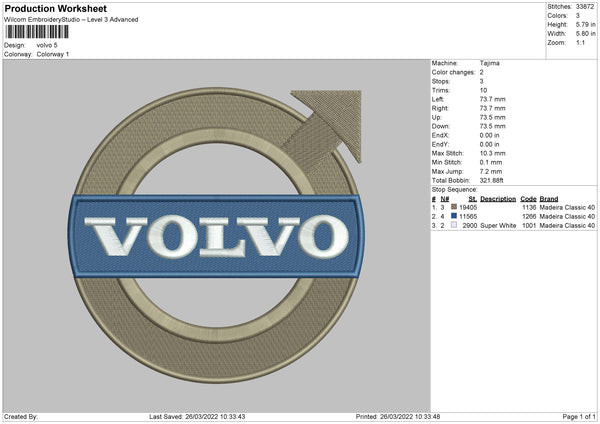Click the Code column header

pyautogui.click(x=528, y=199)
